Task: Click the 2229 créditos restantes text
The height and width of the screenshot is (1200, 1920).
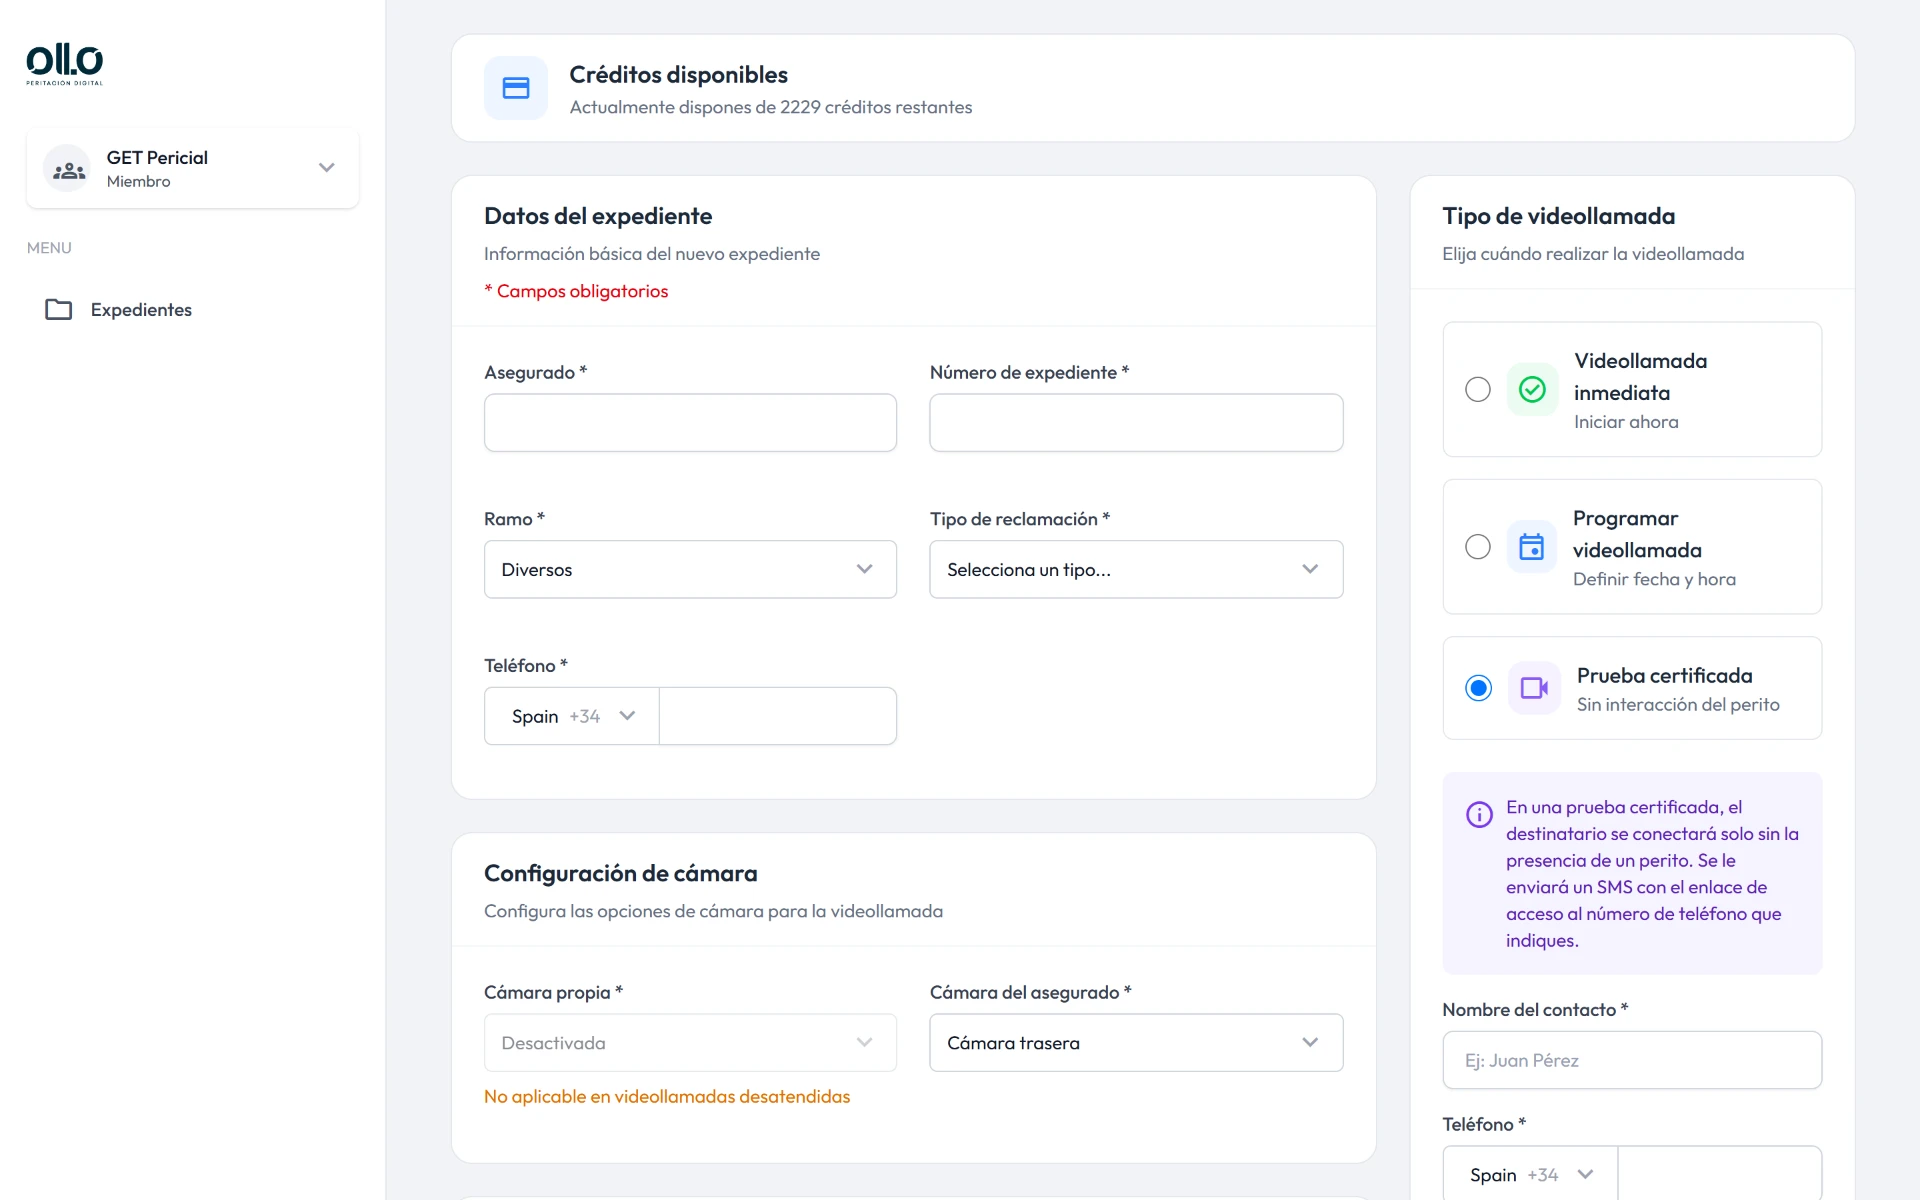Action: pos(876,107)
